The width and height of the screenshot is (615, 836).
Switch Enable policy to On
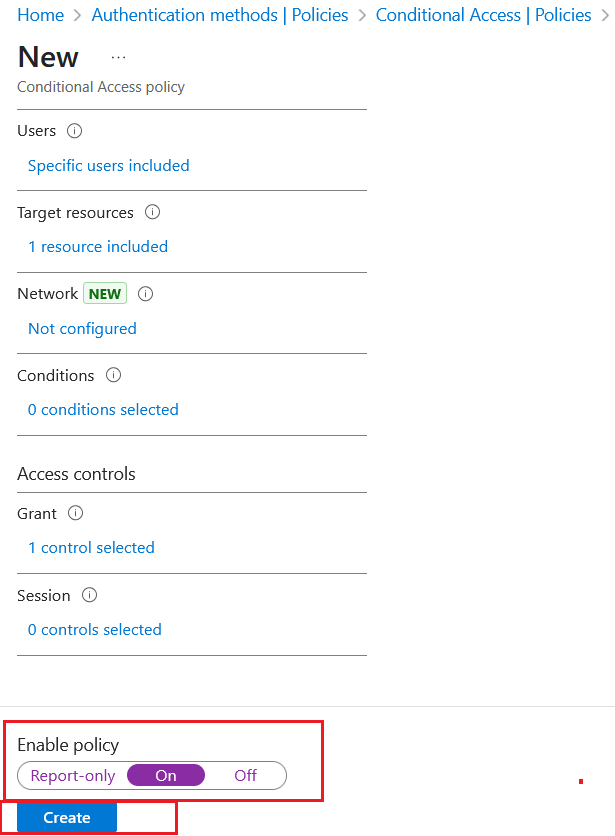pos(166,775)
